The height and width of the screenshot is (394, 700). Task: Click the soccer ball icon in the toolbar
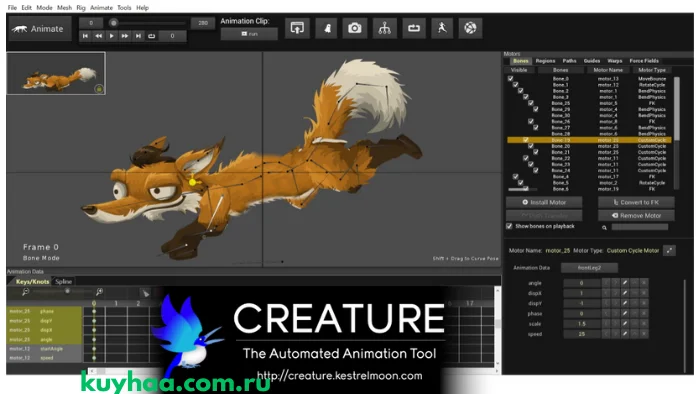[x=470, y=28]
